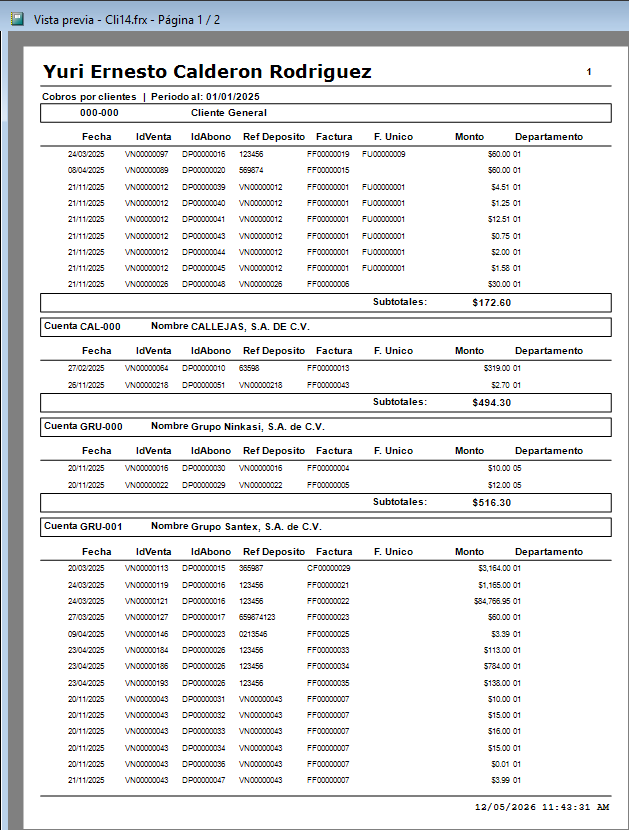Click amount '$30.00' cell
Screen dimensions: 629x830
499,284
